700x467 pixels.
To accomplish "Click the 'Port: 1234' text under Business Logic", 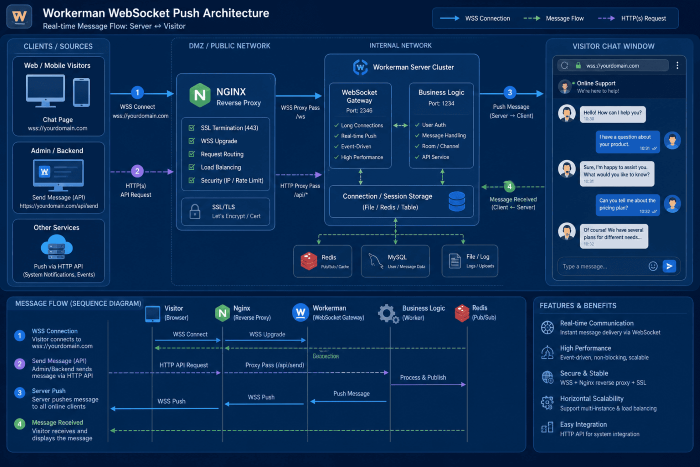I will (x=441, y=103).
